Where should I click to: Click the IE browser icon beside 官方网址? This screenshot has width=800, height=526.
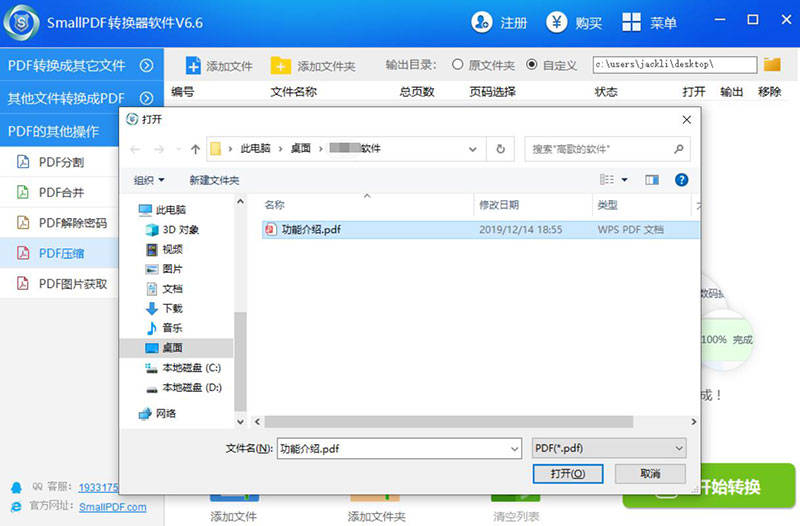(x=16, y=507)
